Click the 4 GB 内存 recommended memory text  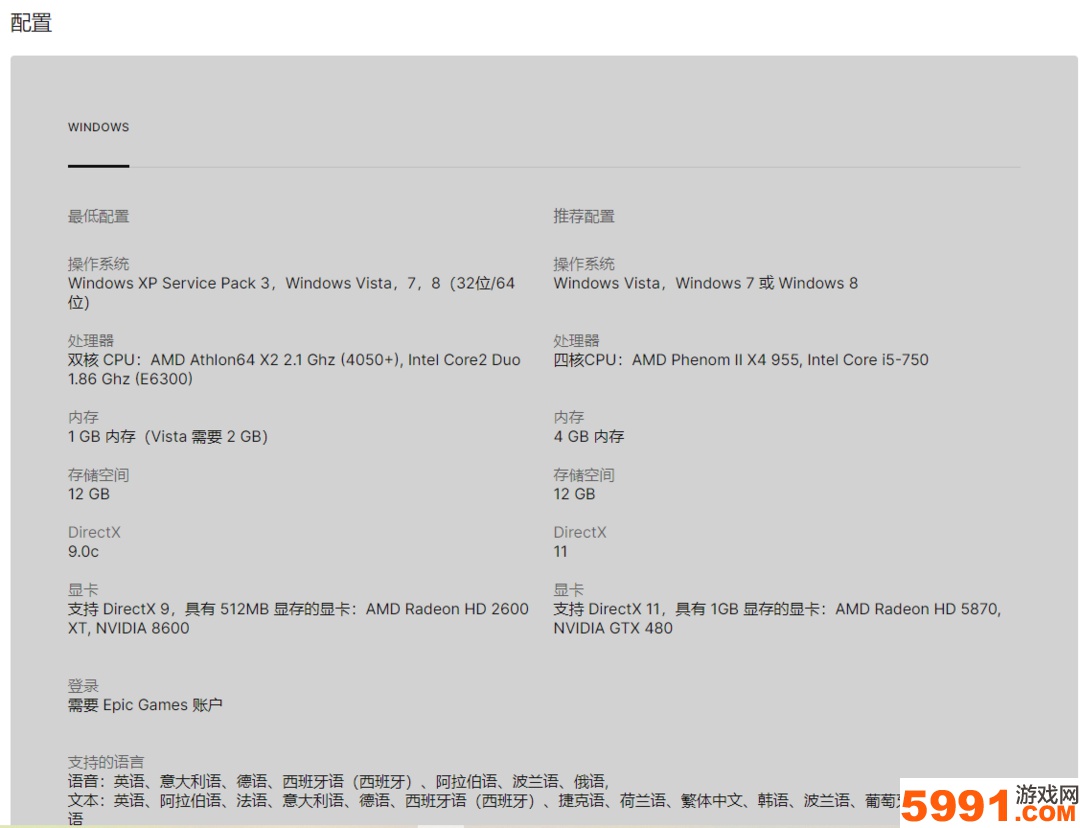click(x=588, y=437)
